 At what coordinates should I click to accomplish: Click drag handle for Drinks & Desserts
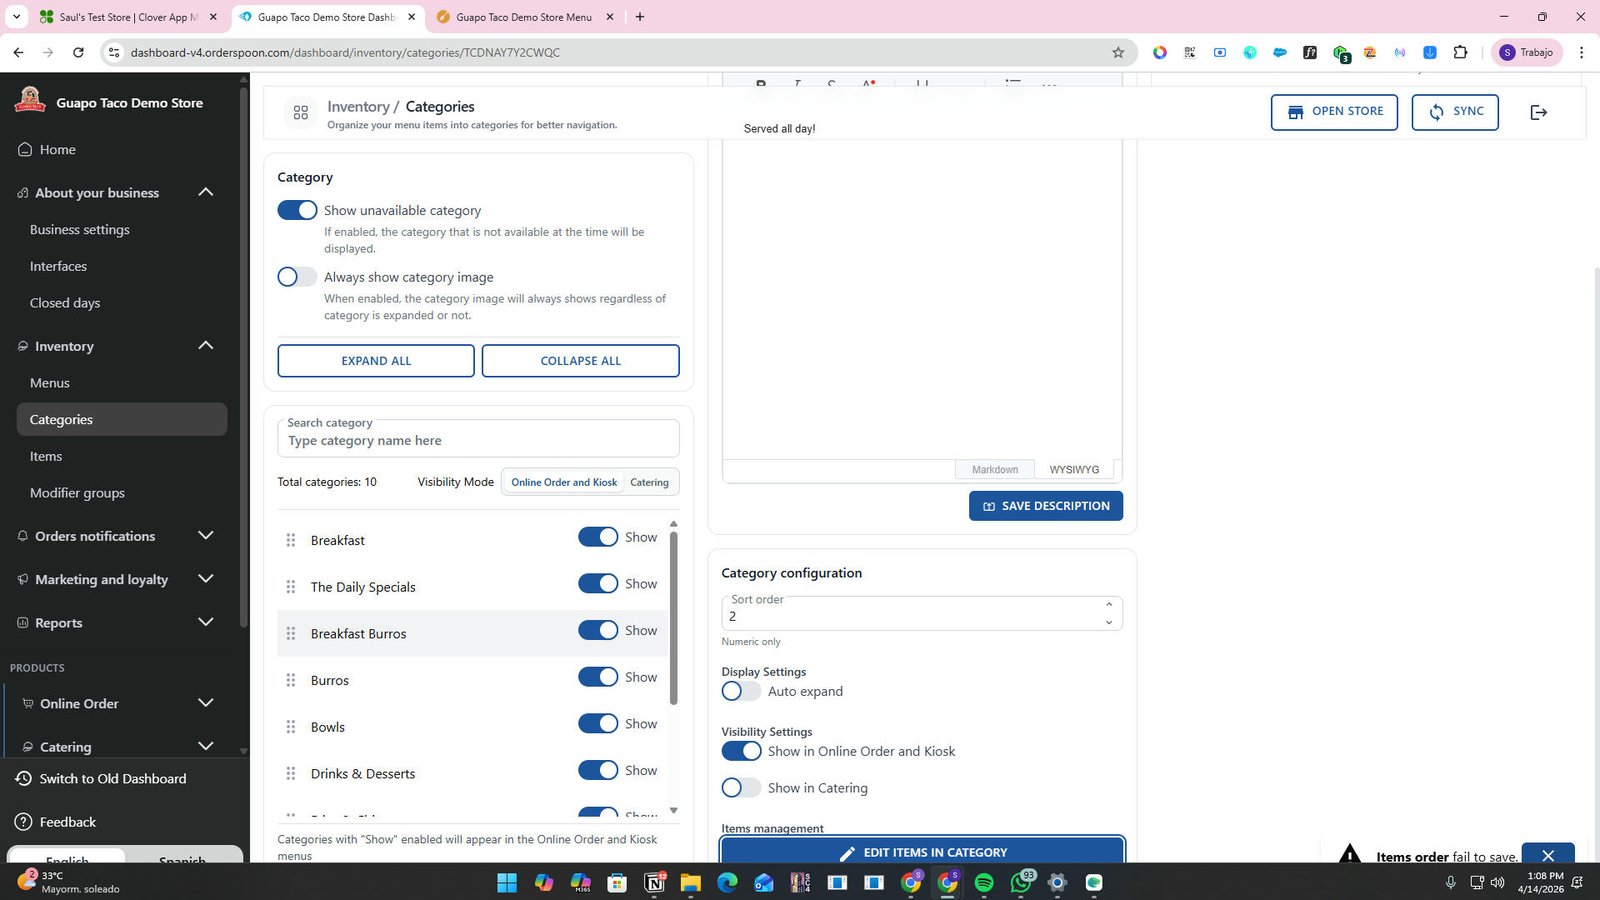click(291, 773)
